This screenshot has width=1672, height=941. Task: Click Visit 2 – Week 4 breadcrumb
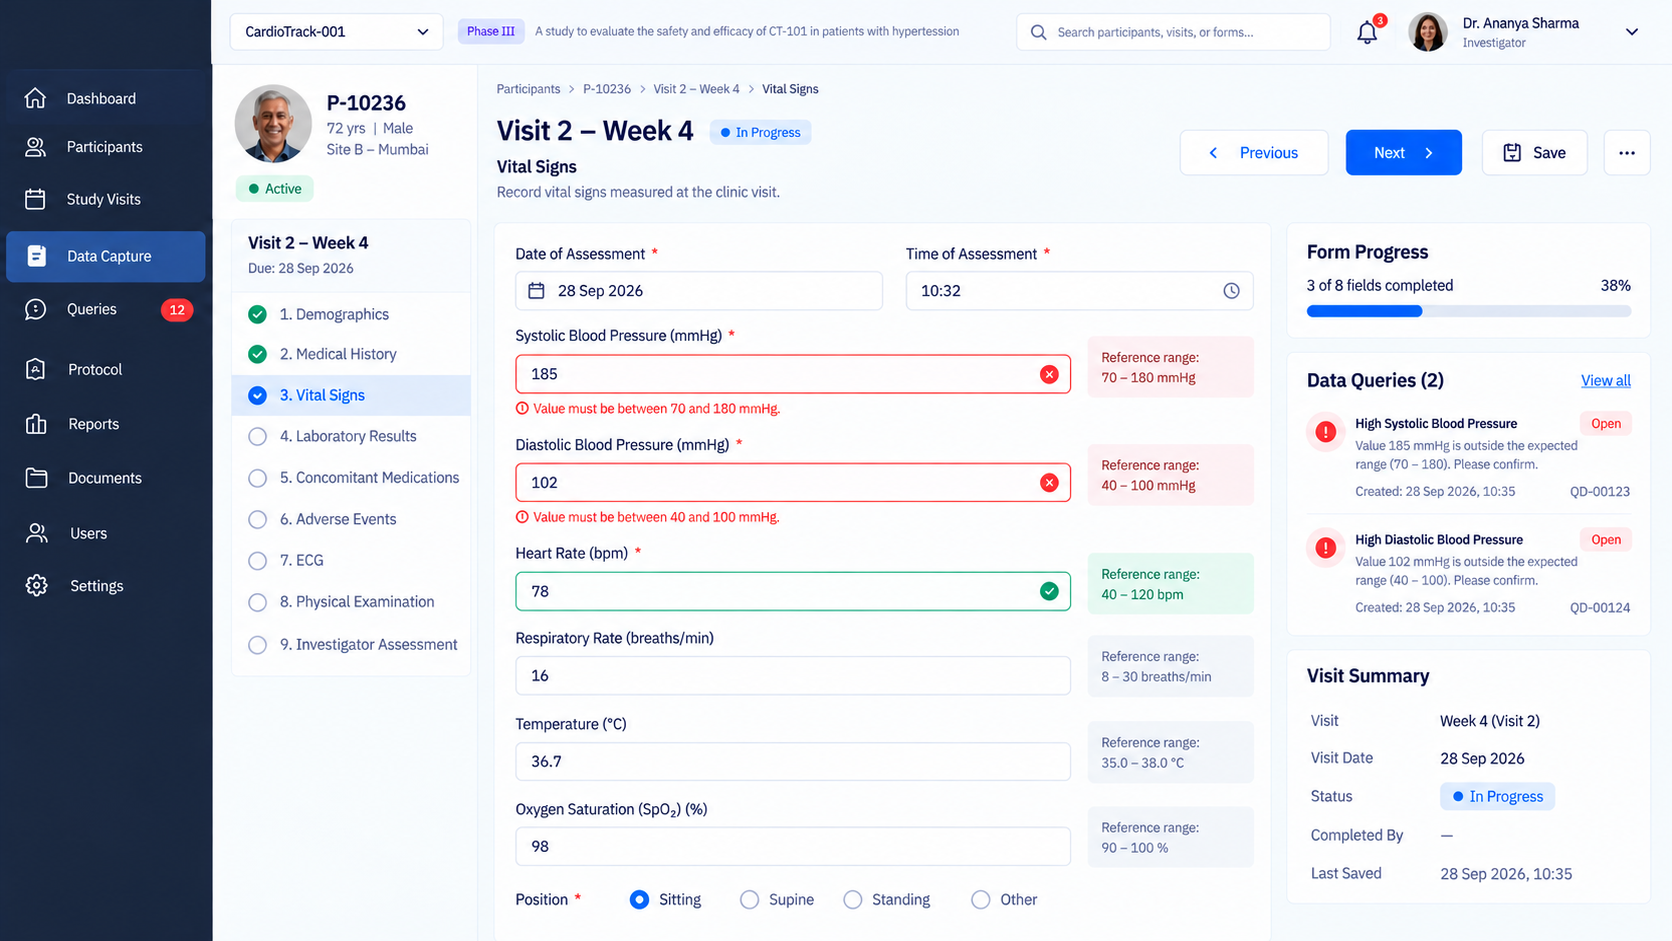696,89
